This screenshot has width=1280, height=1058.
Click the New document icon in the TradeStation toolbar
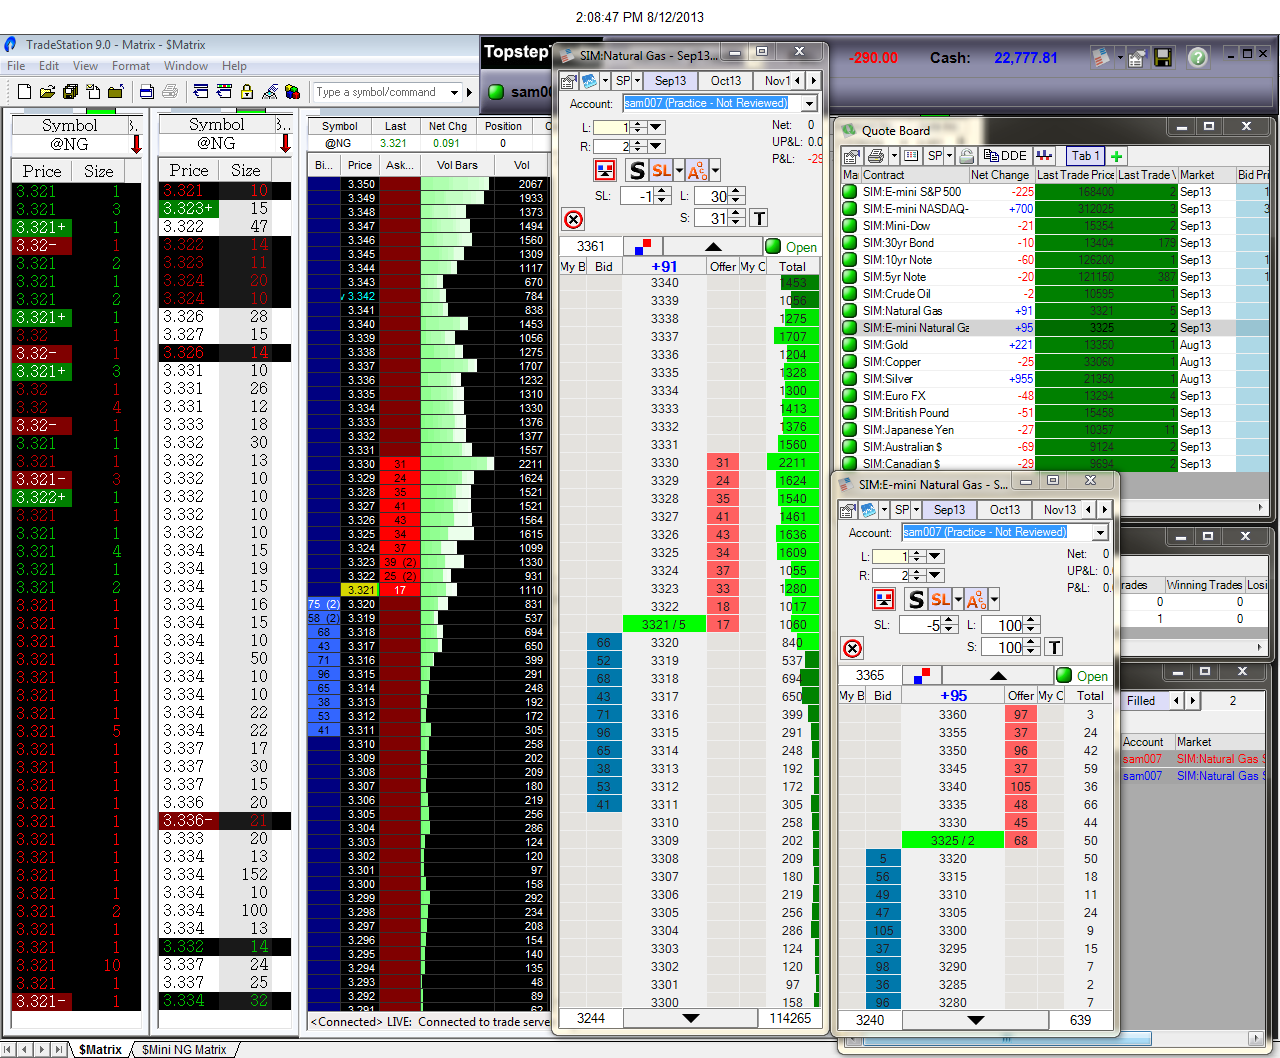pos(25,92)
